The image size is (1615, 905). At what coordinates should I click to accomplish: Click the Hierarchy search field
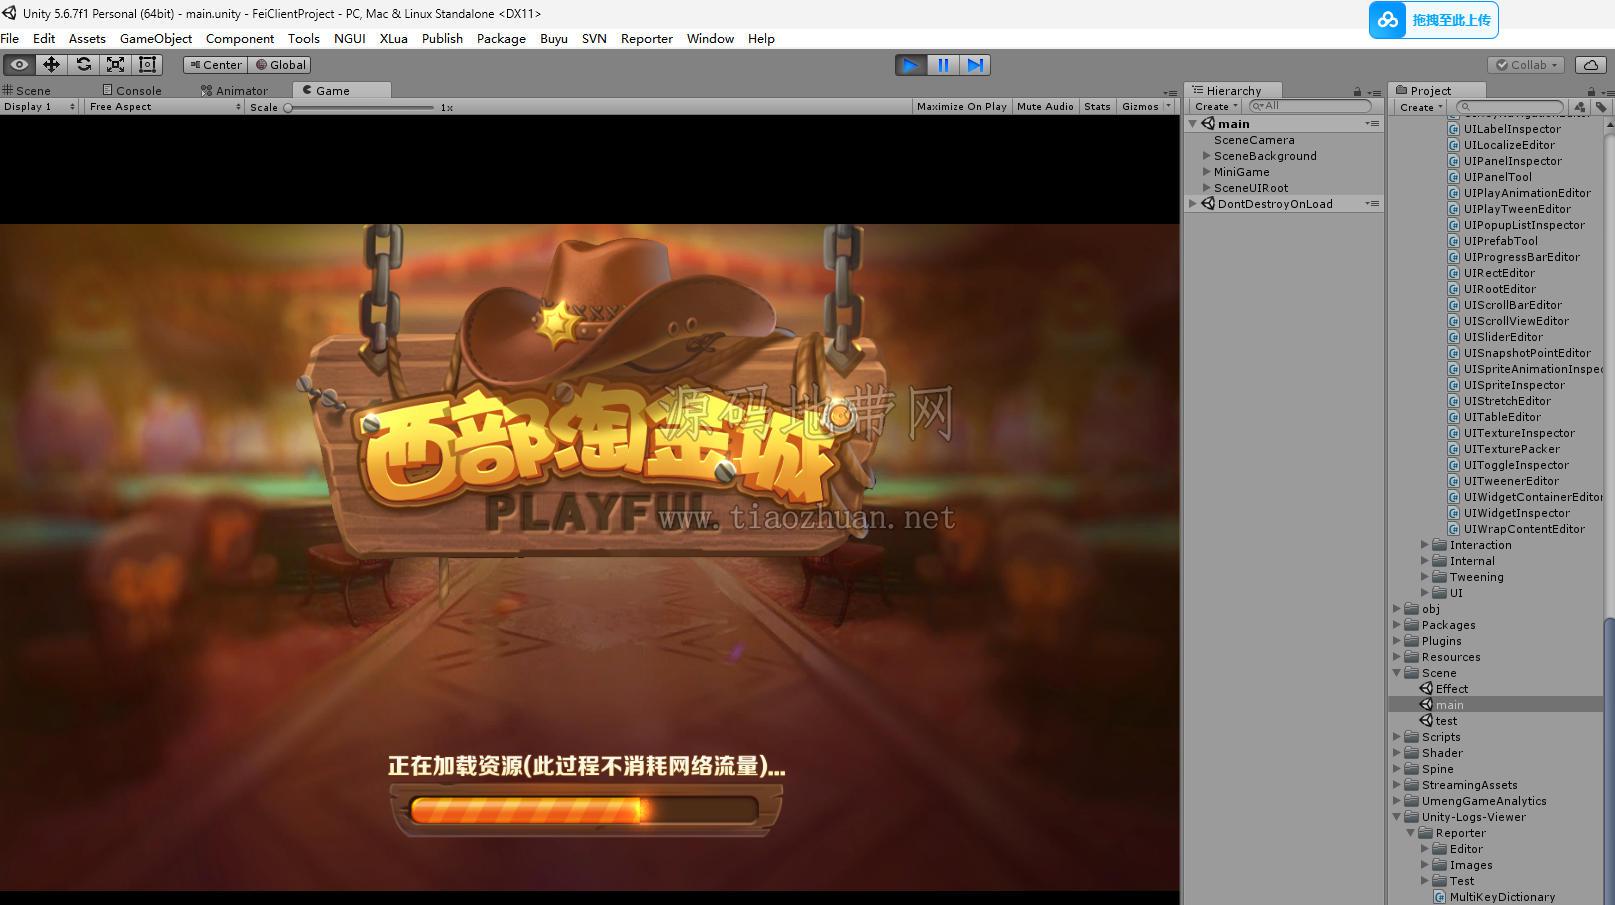coord(1311,106)
